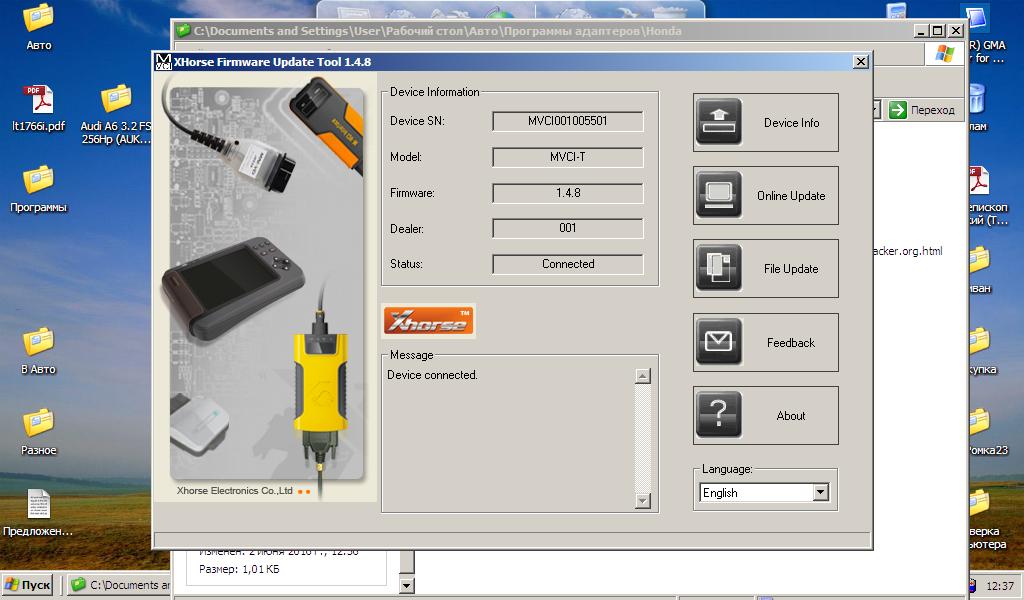The width and height of the screenshot is (1024, 600).
Task: Select the В Авто desktop folder
Action: [39, 351]
